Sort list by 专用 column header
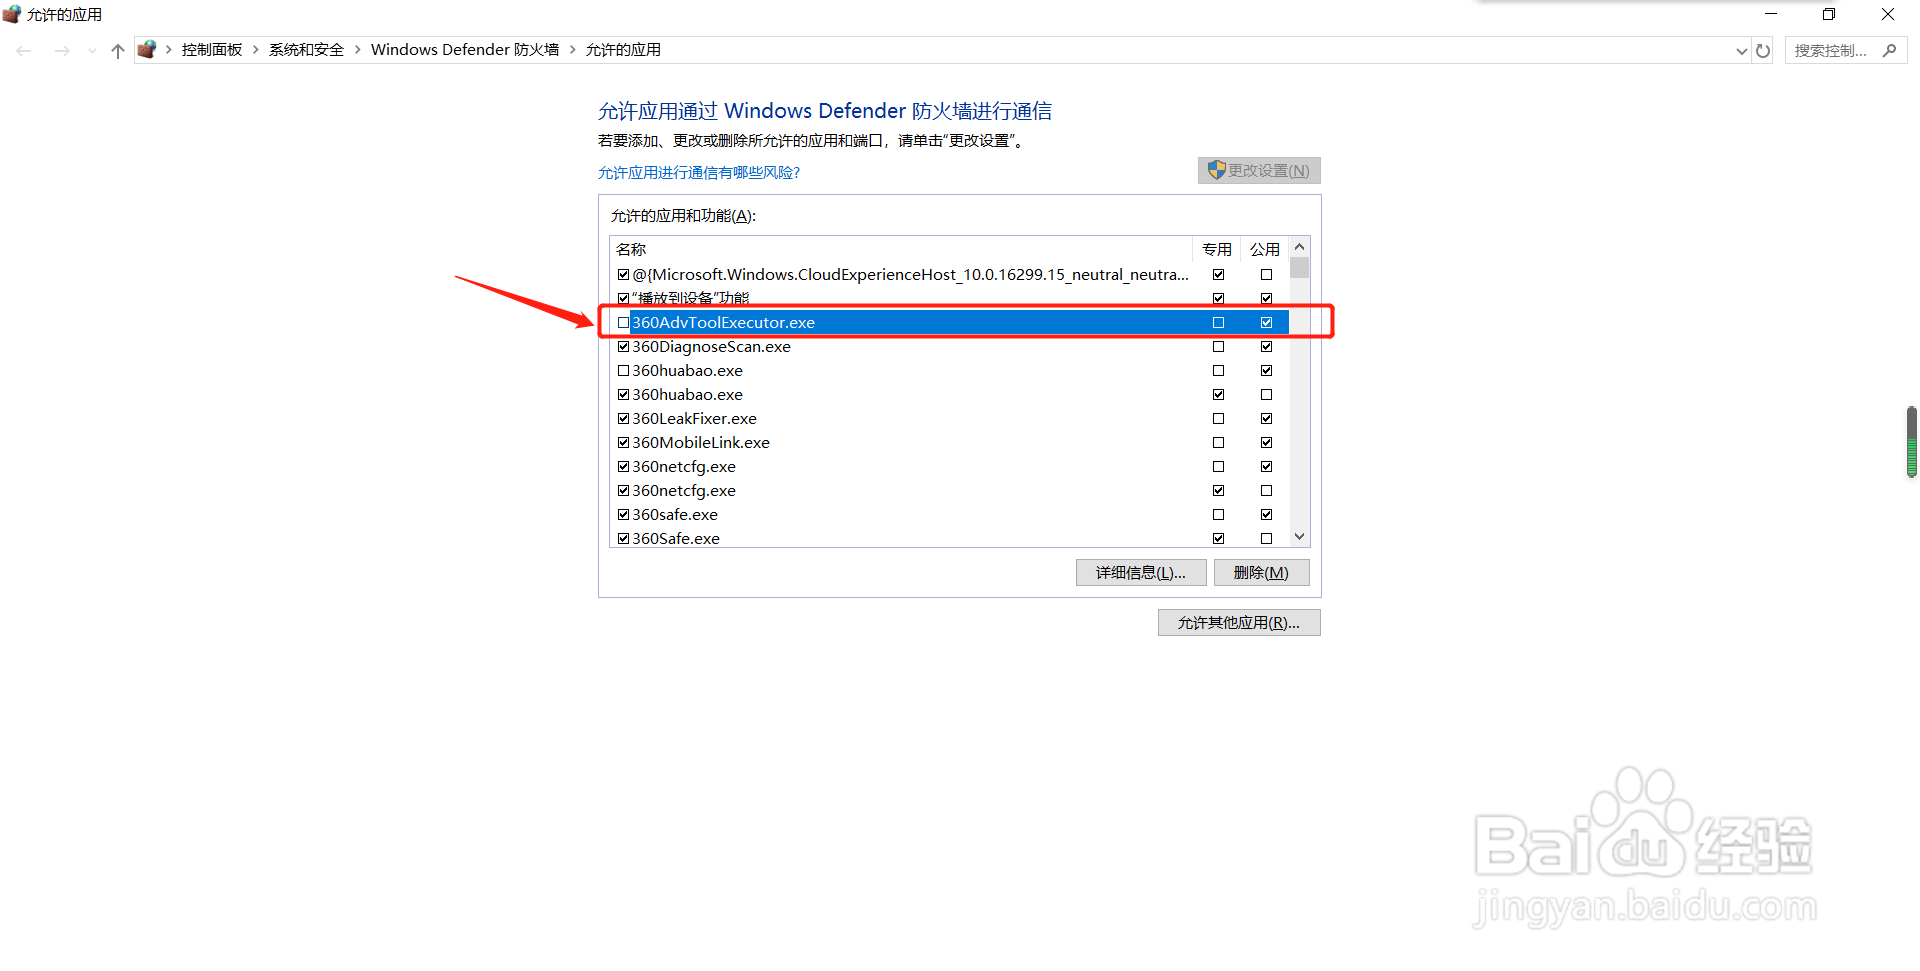 click(1217, 249)
